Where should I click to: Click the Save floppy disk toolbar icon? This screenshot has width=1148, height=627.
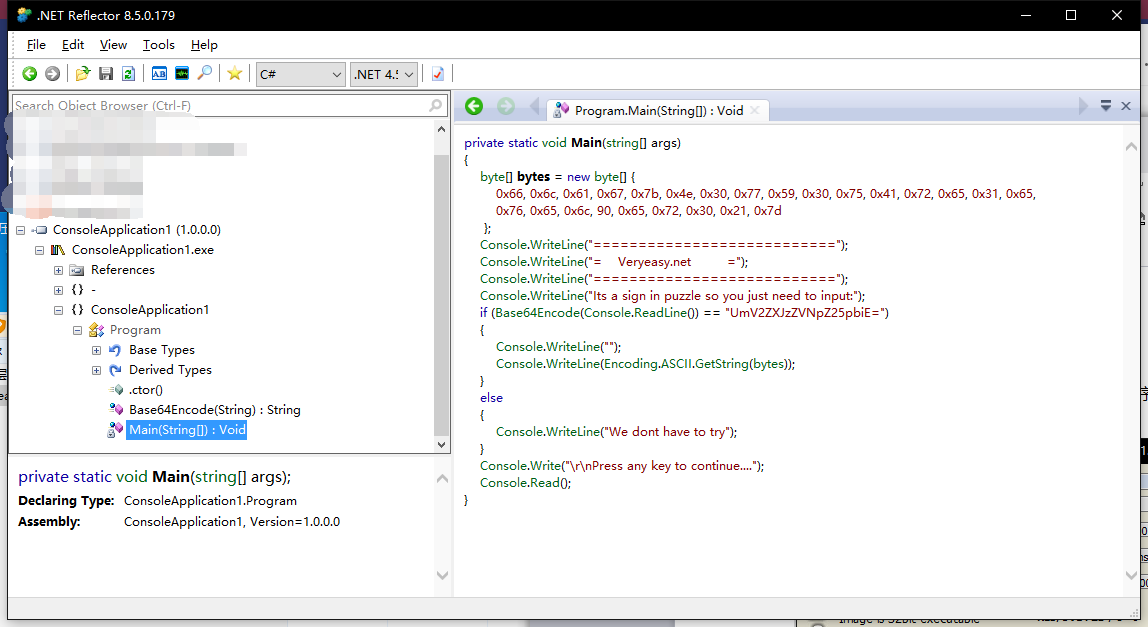[x=106, y=74]
